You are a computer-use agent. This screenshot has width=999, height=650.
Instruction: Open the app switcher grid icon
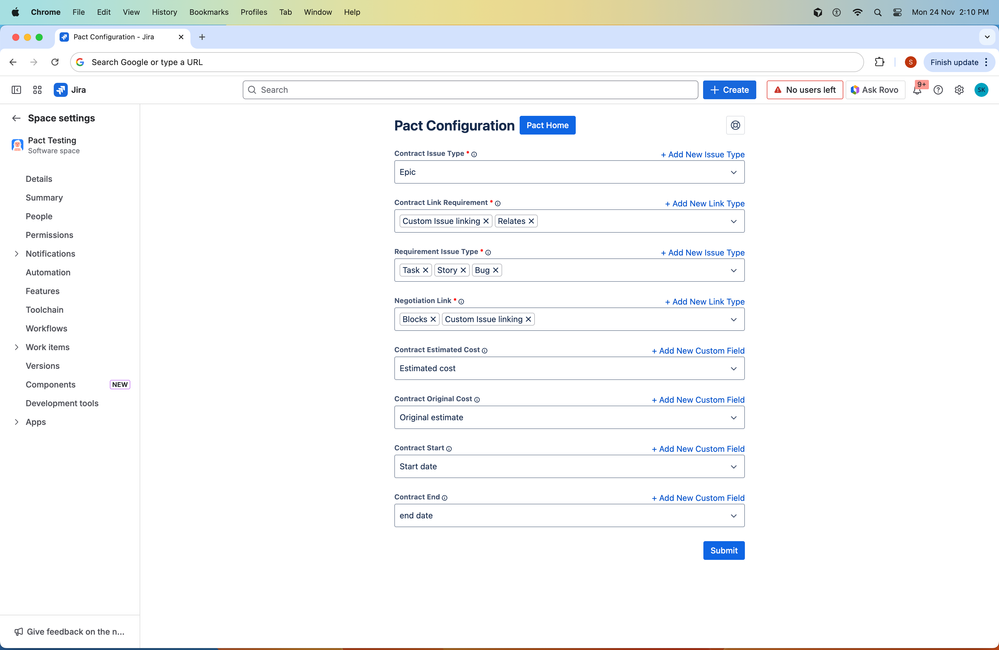pyautogui.click(x=37, y=90)
